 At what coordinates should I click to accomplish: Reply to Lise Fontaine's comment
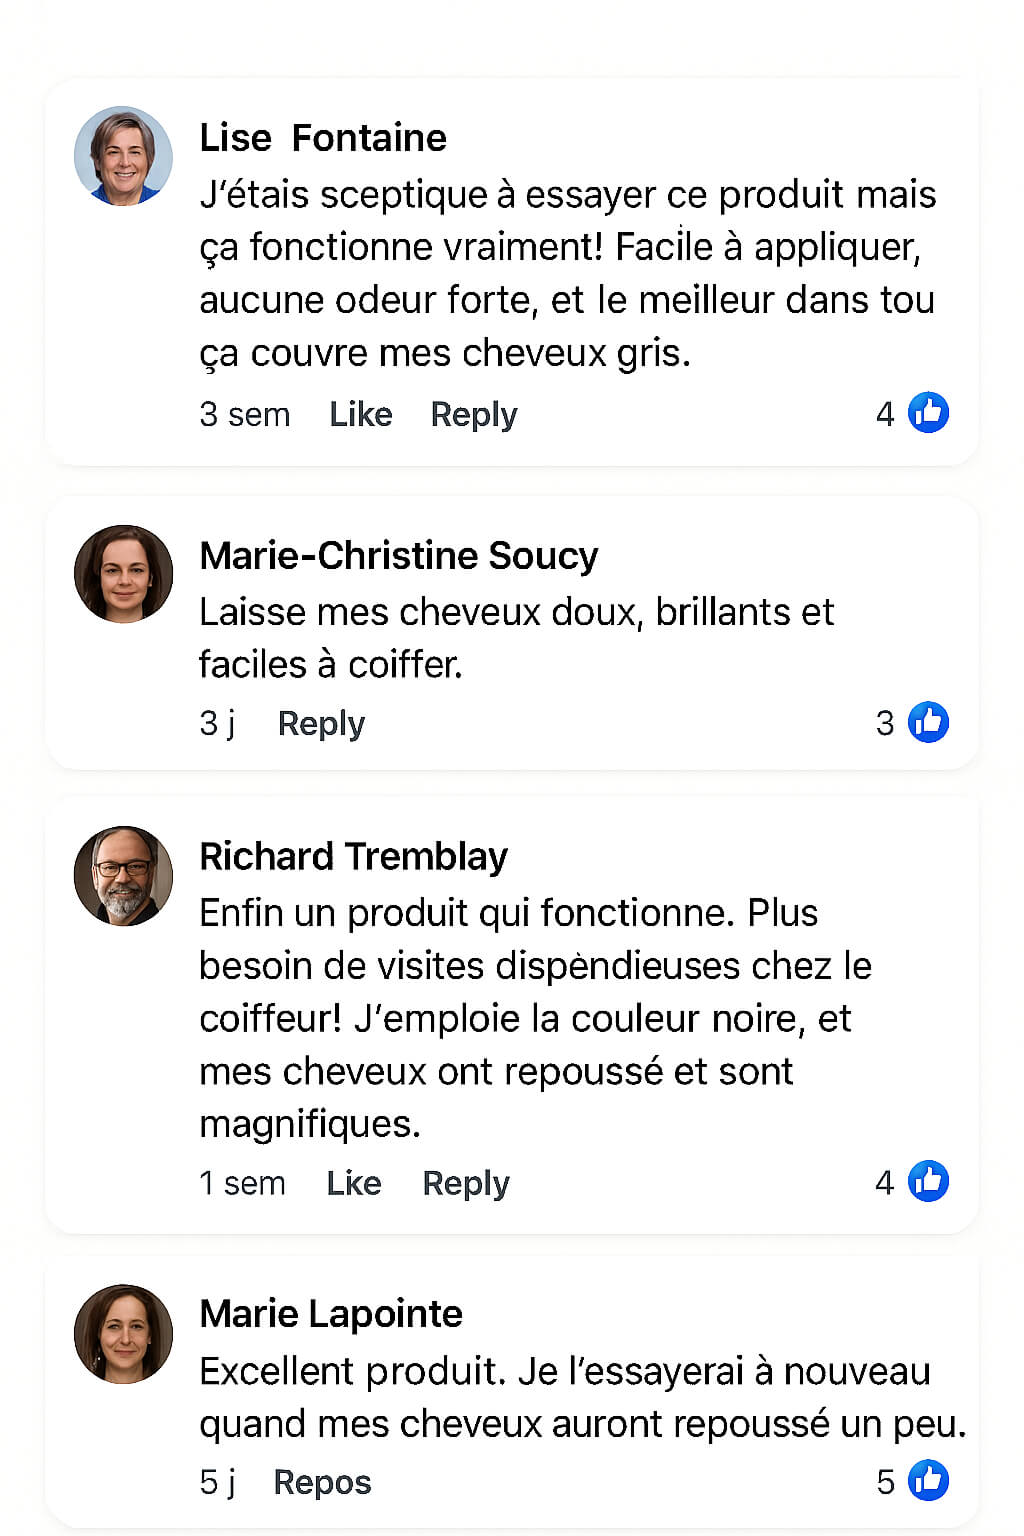click(x=474, y=414)
